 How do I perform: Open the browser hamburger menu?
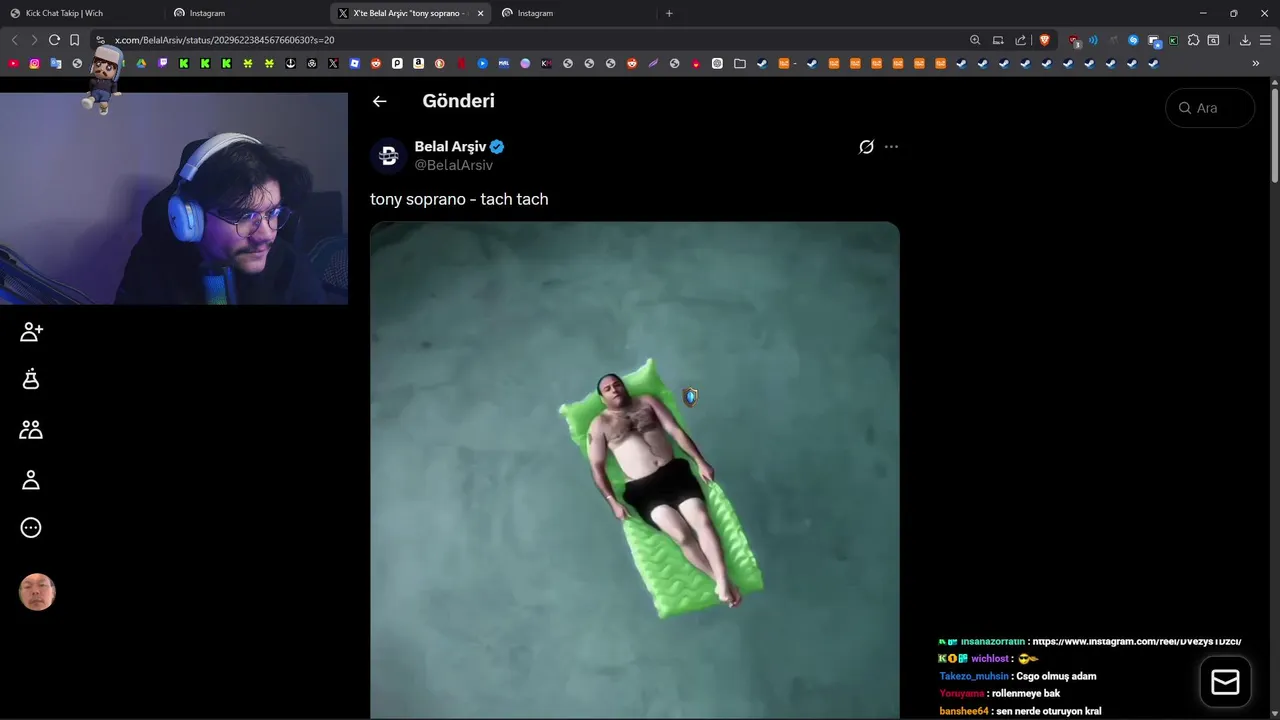coord(1266,40)
